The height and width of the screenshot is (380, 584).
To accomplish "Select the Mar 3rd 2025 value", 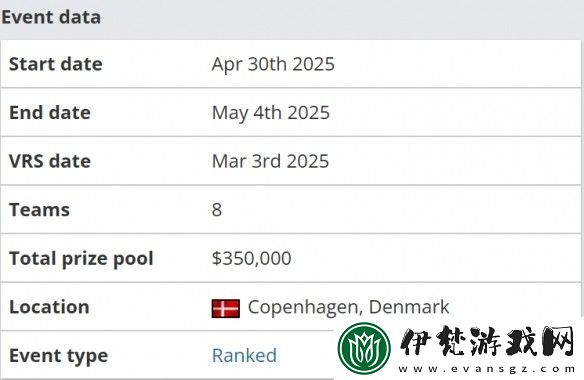I will 270,161.
